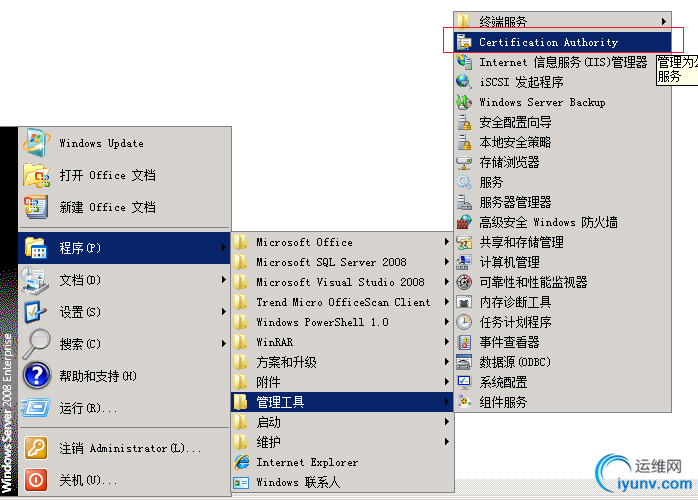Click the key icon for logging off Administrator
698x500 pixels.
click(x=36, y=448)
